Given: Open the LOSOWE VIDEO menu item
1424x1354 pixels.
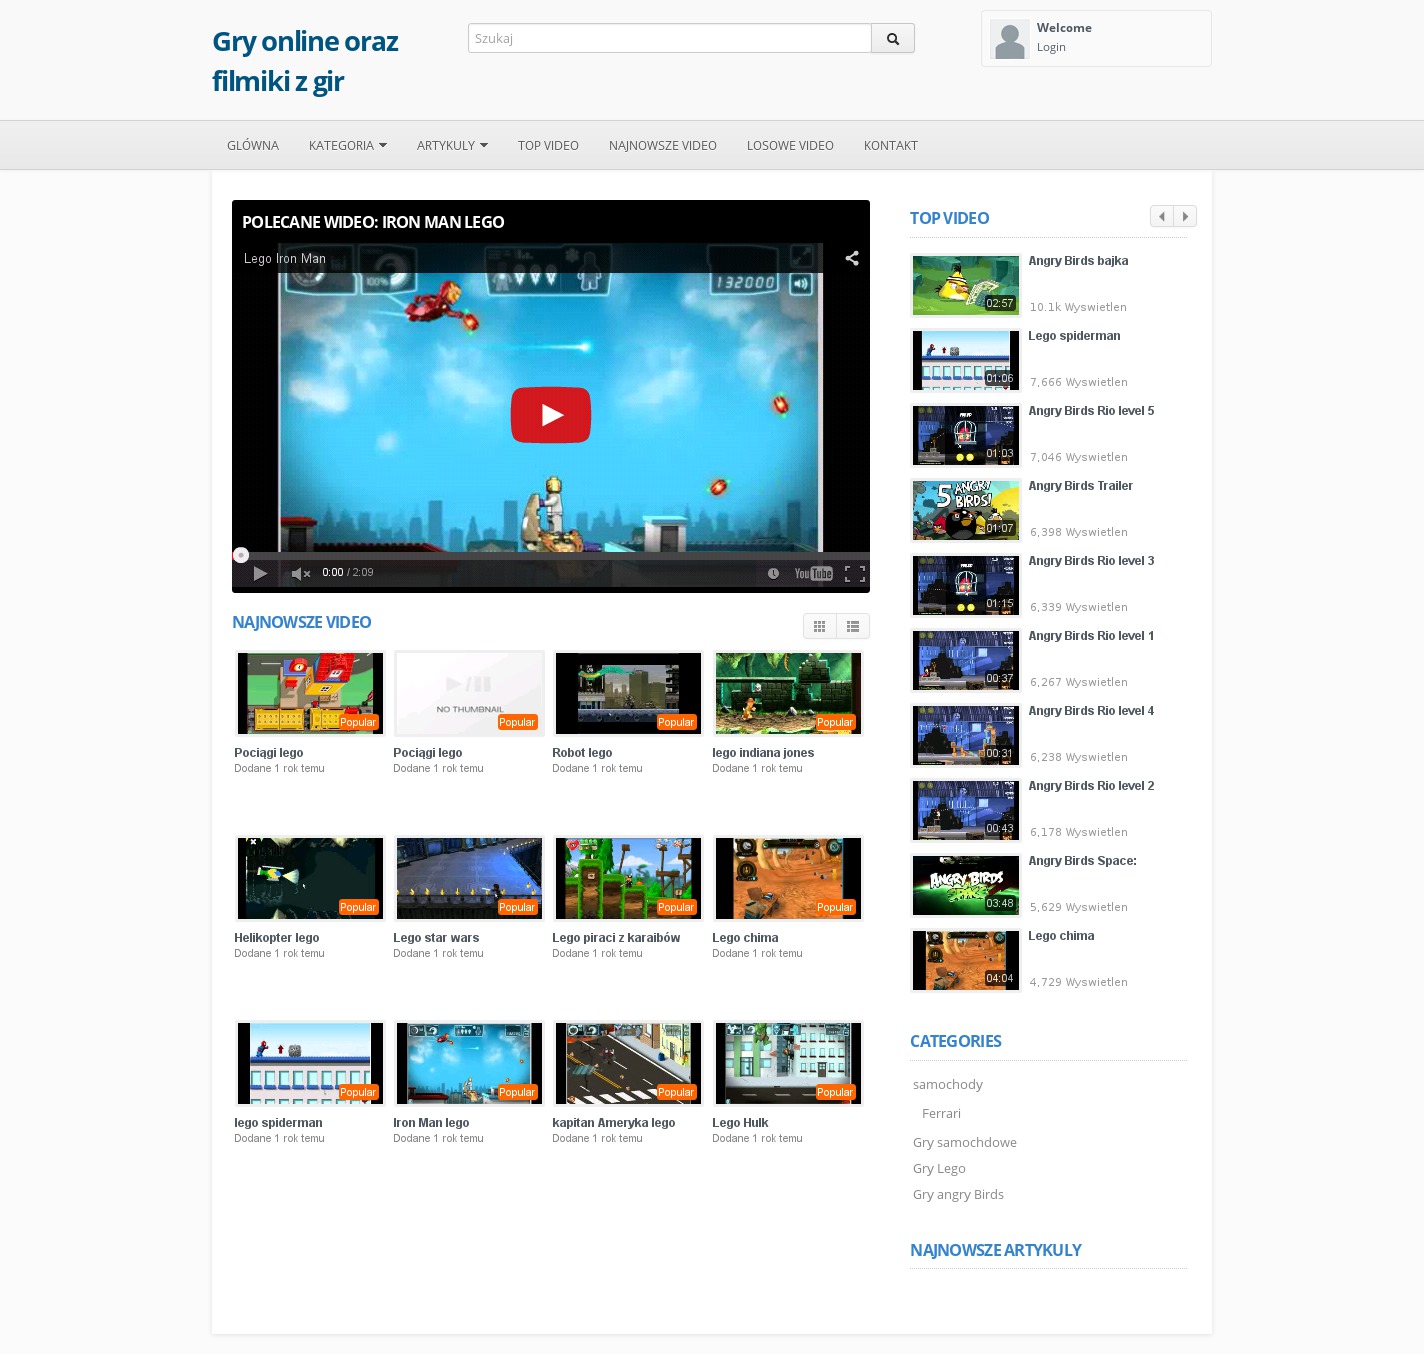Looking at the screenshot, I should (x=790, y=145).
